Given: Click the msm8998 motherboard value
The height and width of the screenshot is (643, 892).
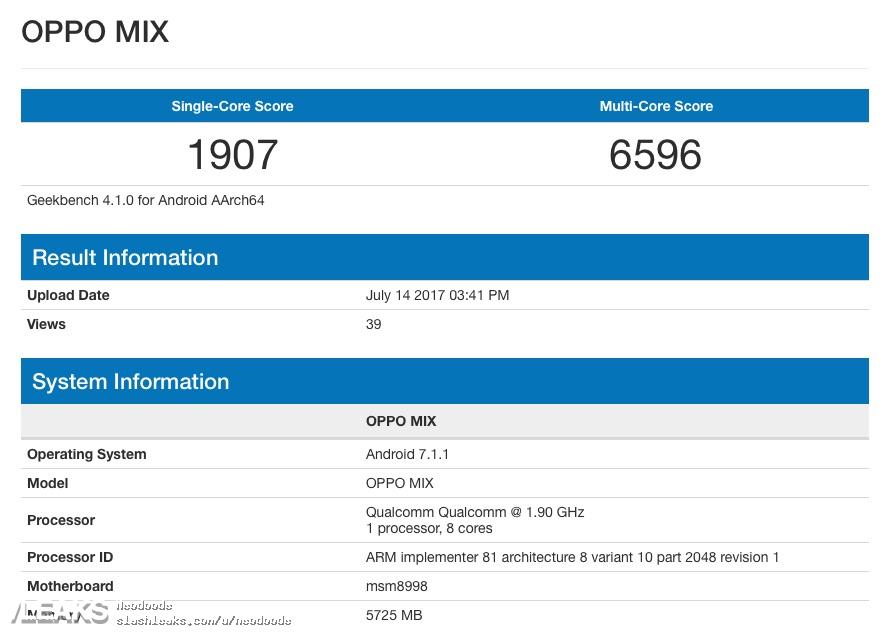Looking at the screenshot, I should [396, 586].
